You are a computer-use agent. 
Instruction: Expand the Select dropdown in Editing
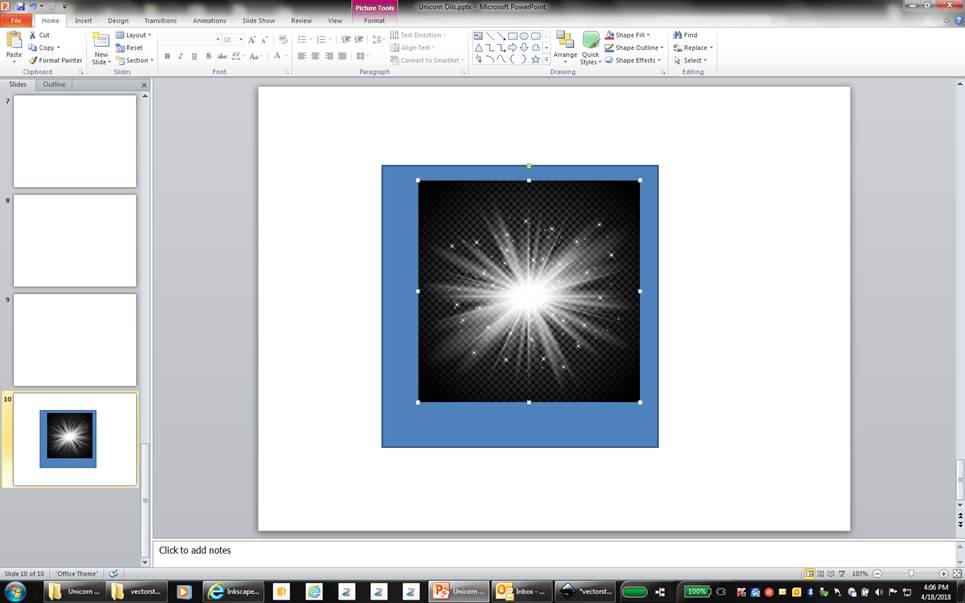point(692,60)
